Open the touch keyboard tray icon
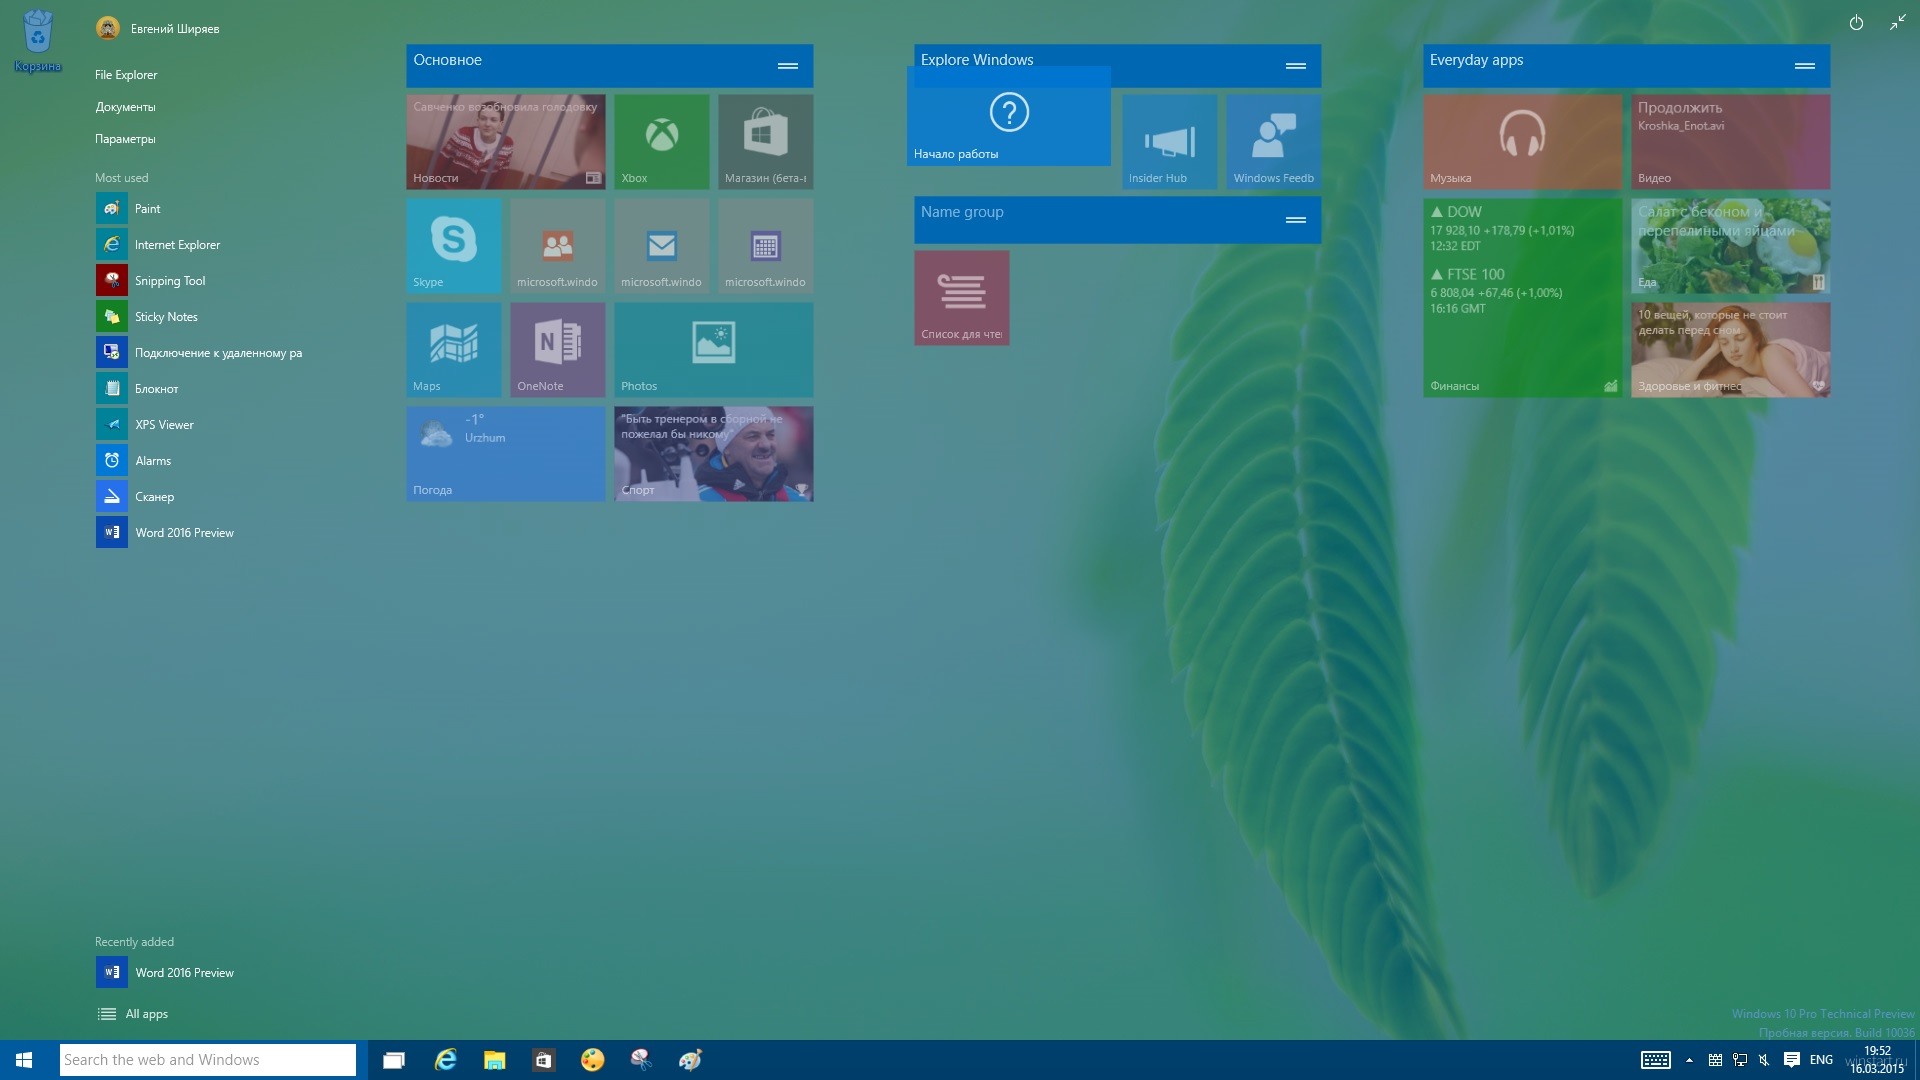The image size is (1920, 1080). point(1656,1060)
